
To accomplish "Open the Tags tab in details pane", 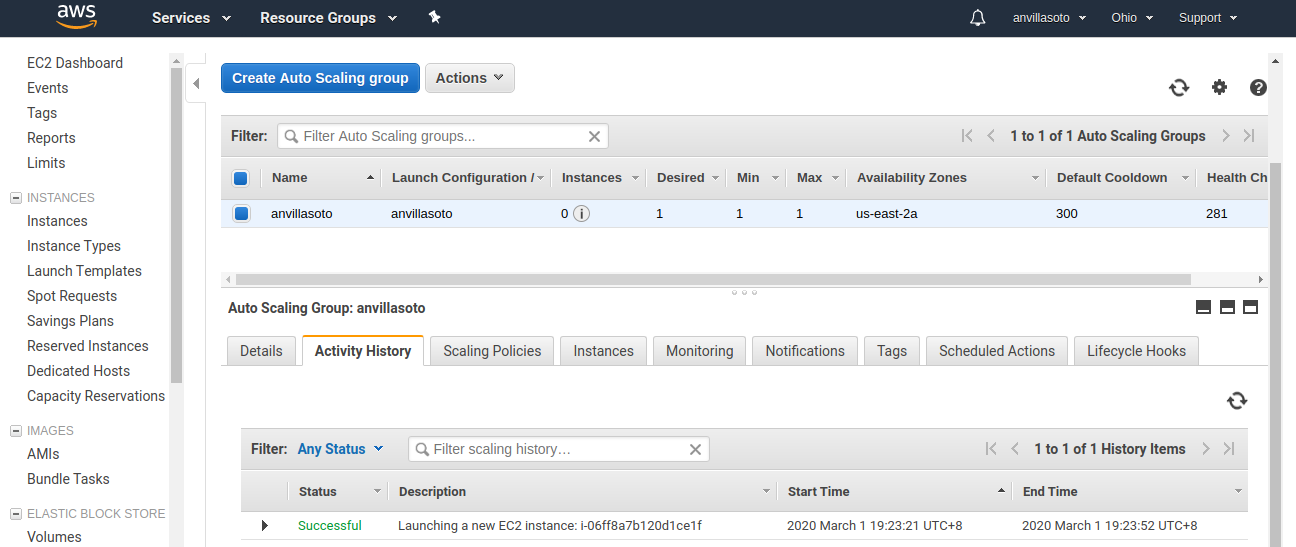I will tap(892, 351).
